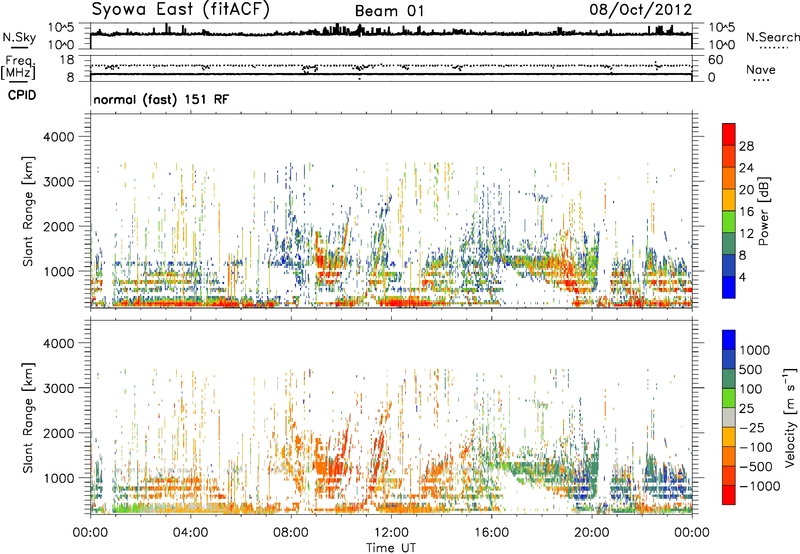800x554 pixels.
Task: Click the power panel 'Slant Range [km]' label
Action: 28,211
